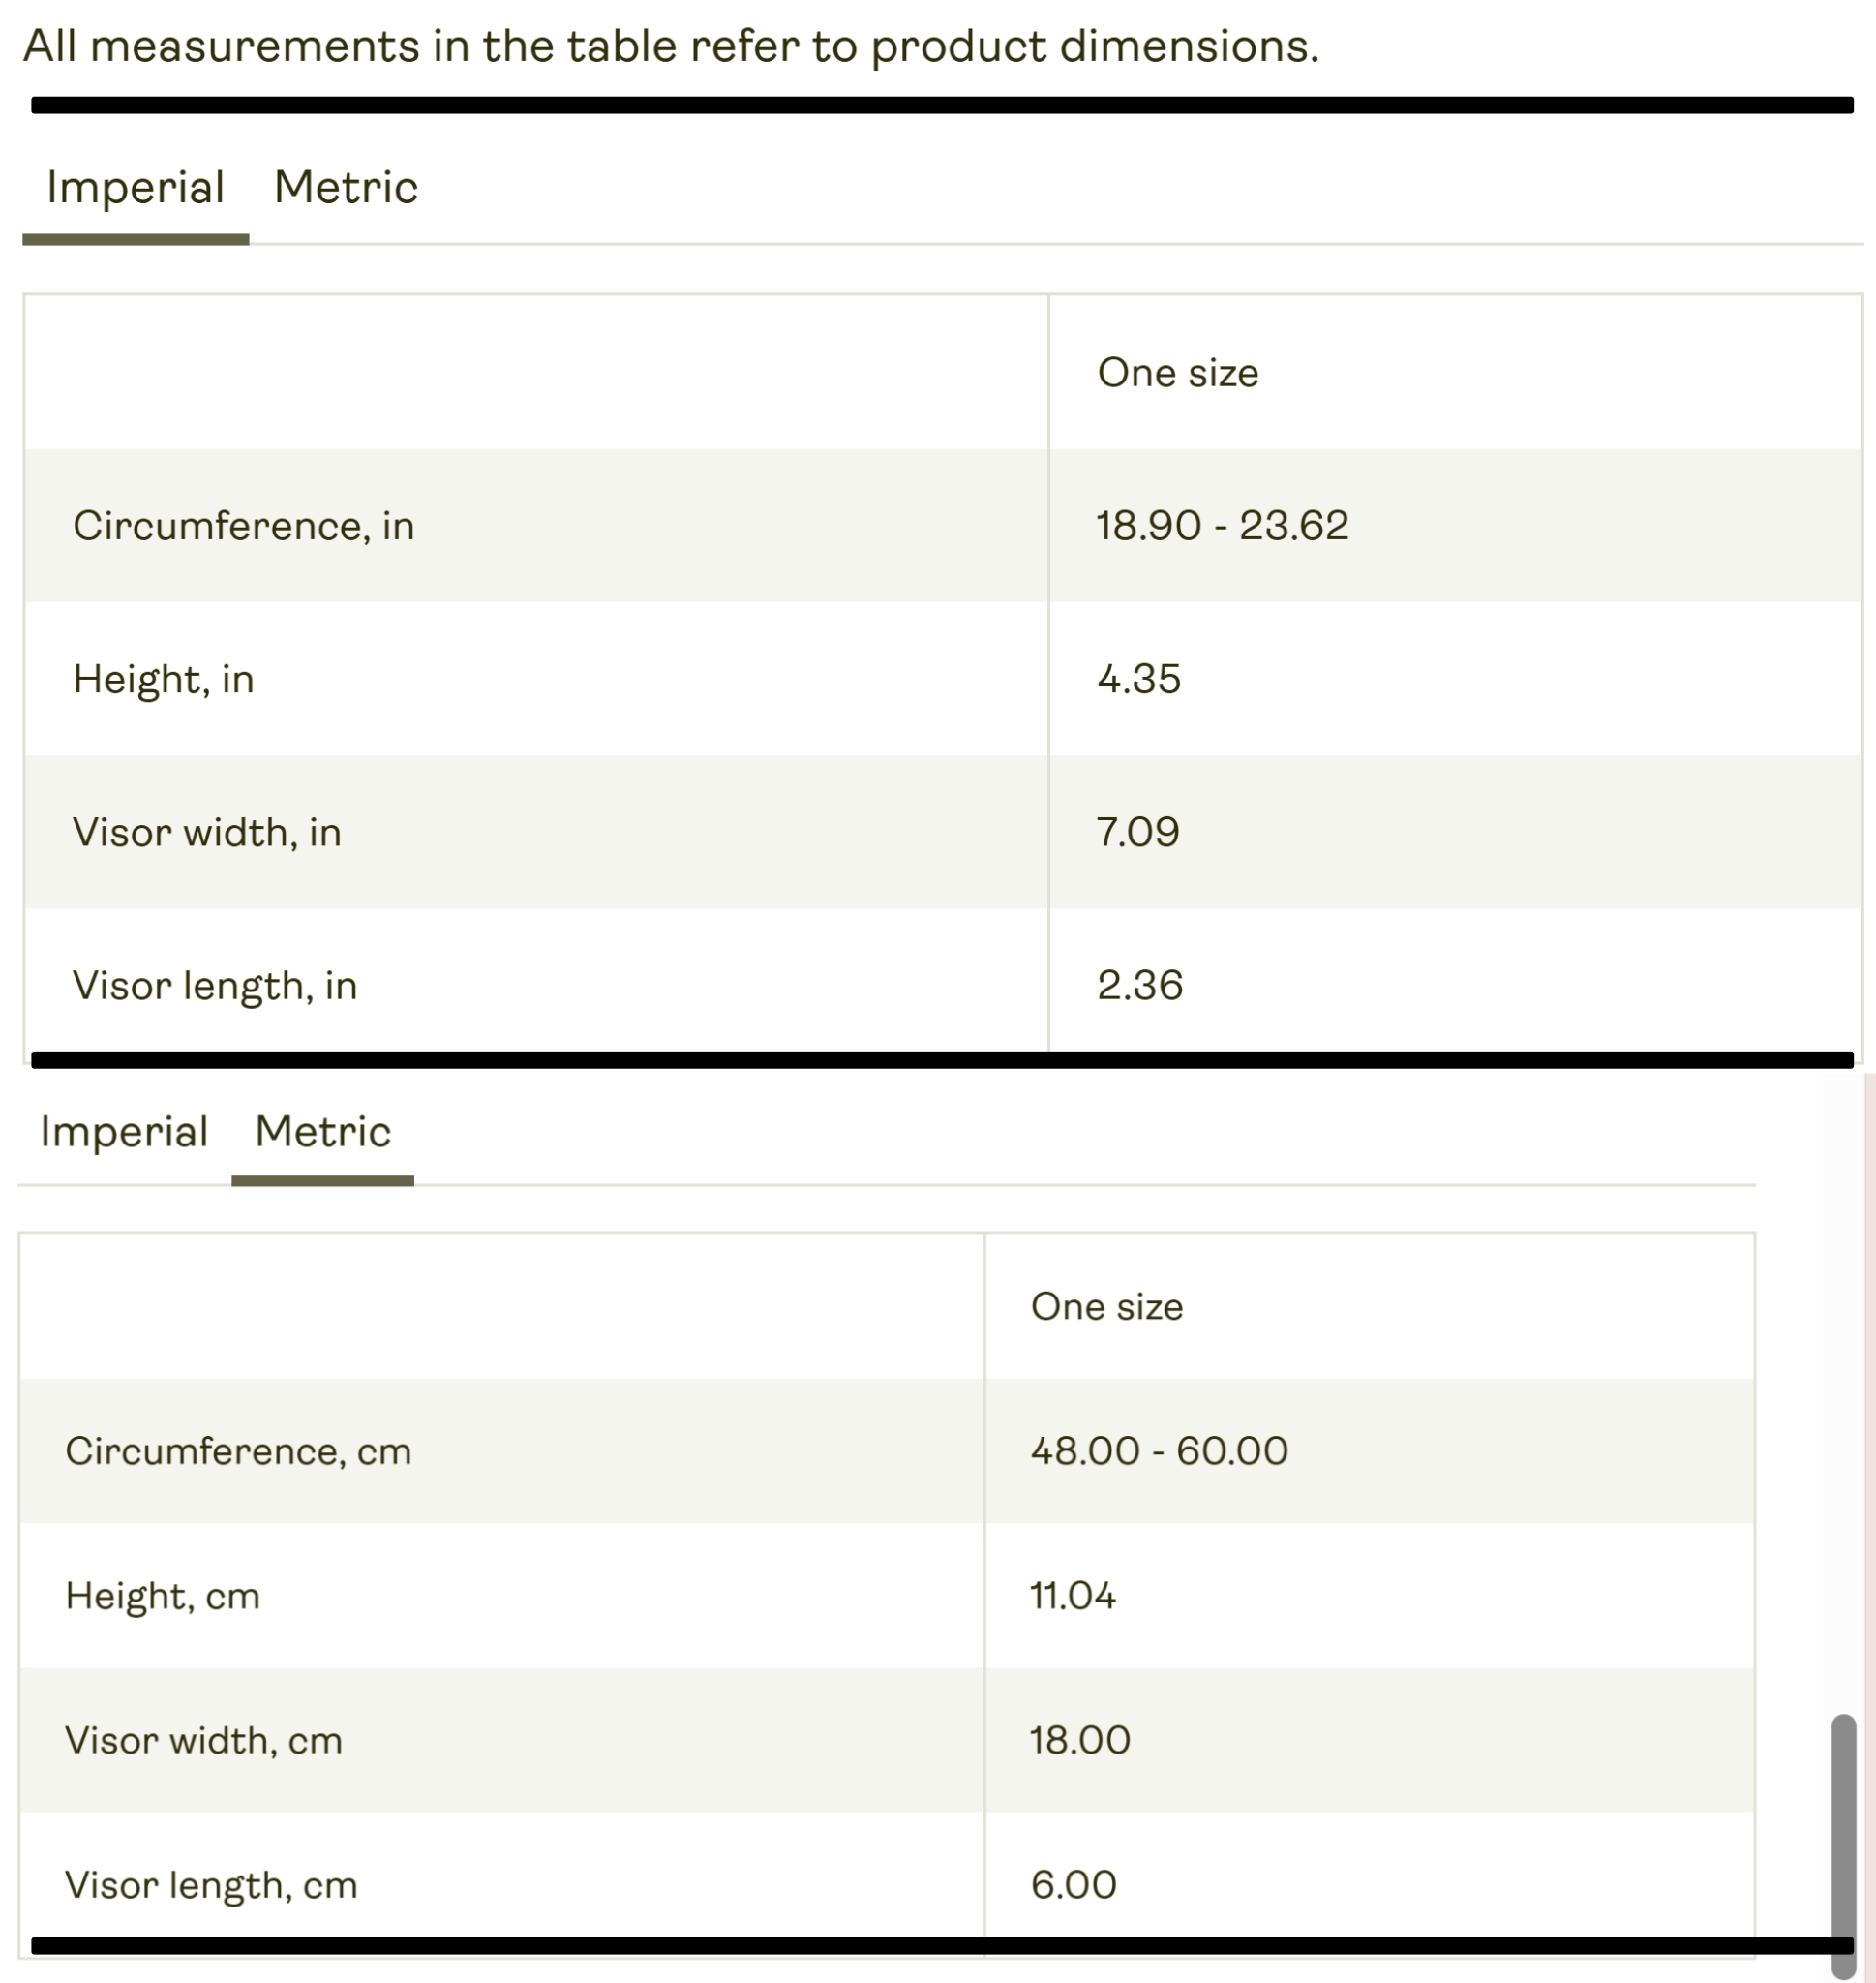Image resolution: width=1876 pixels, height=1983 pixels.
Task: Switch to Metric tab above the inch table
Action: [346, 188]
